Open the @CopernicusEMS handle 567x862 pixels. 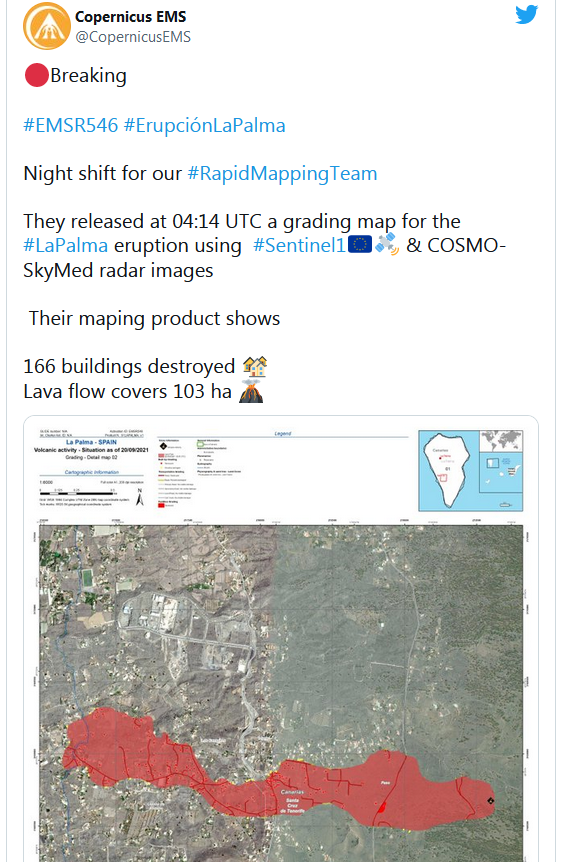(133, 37)
